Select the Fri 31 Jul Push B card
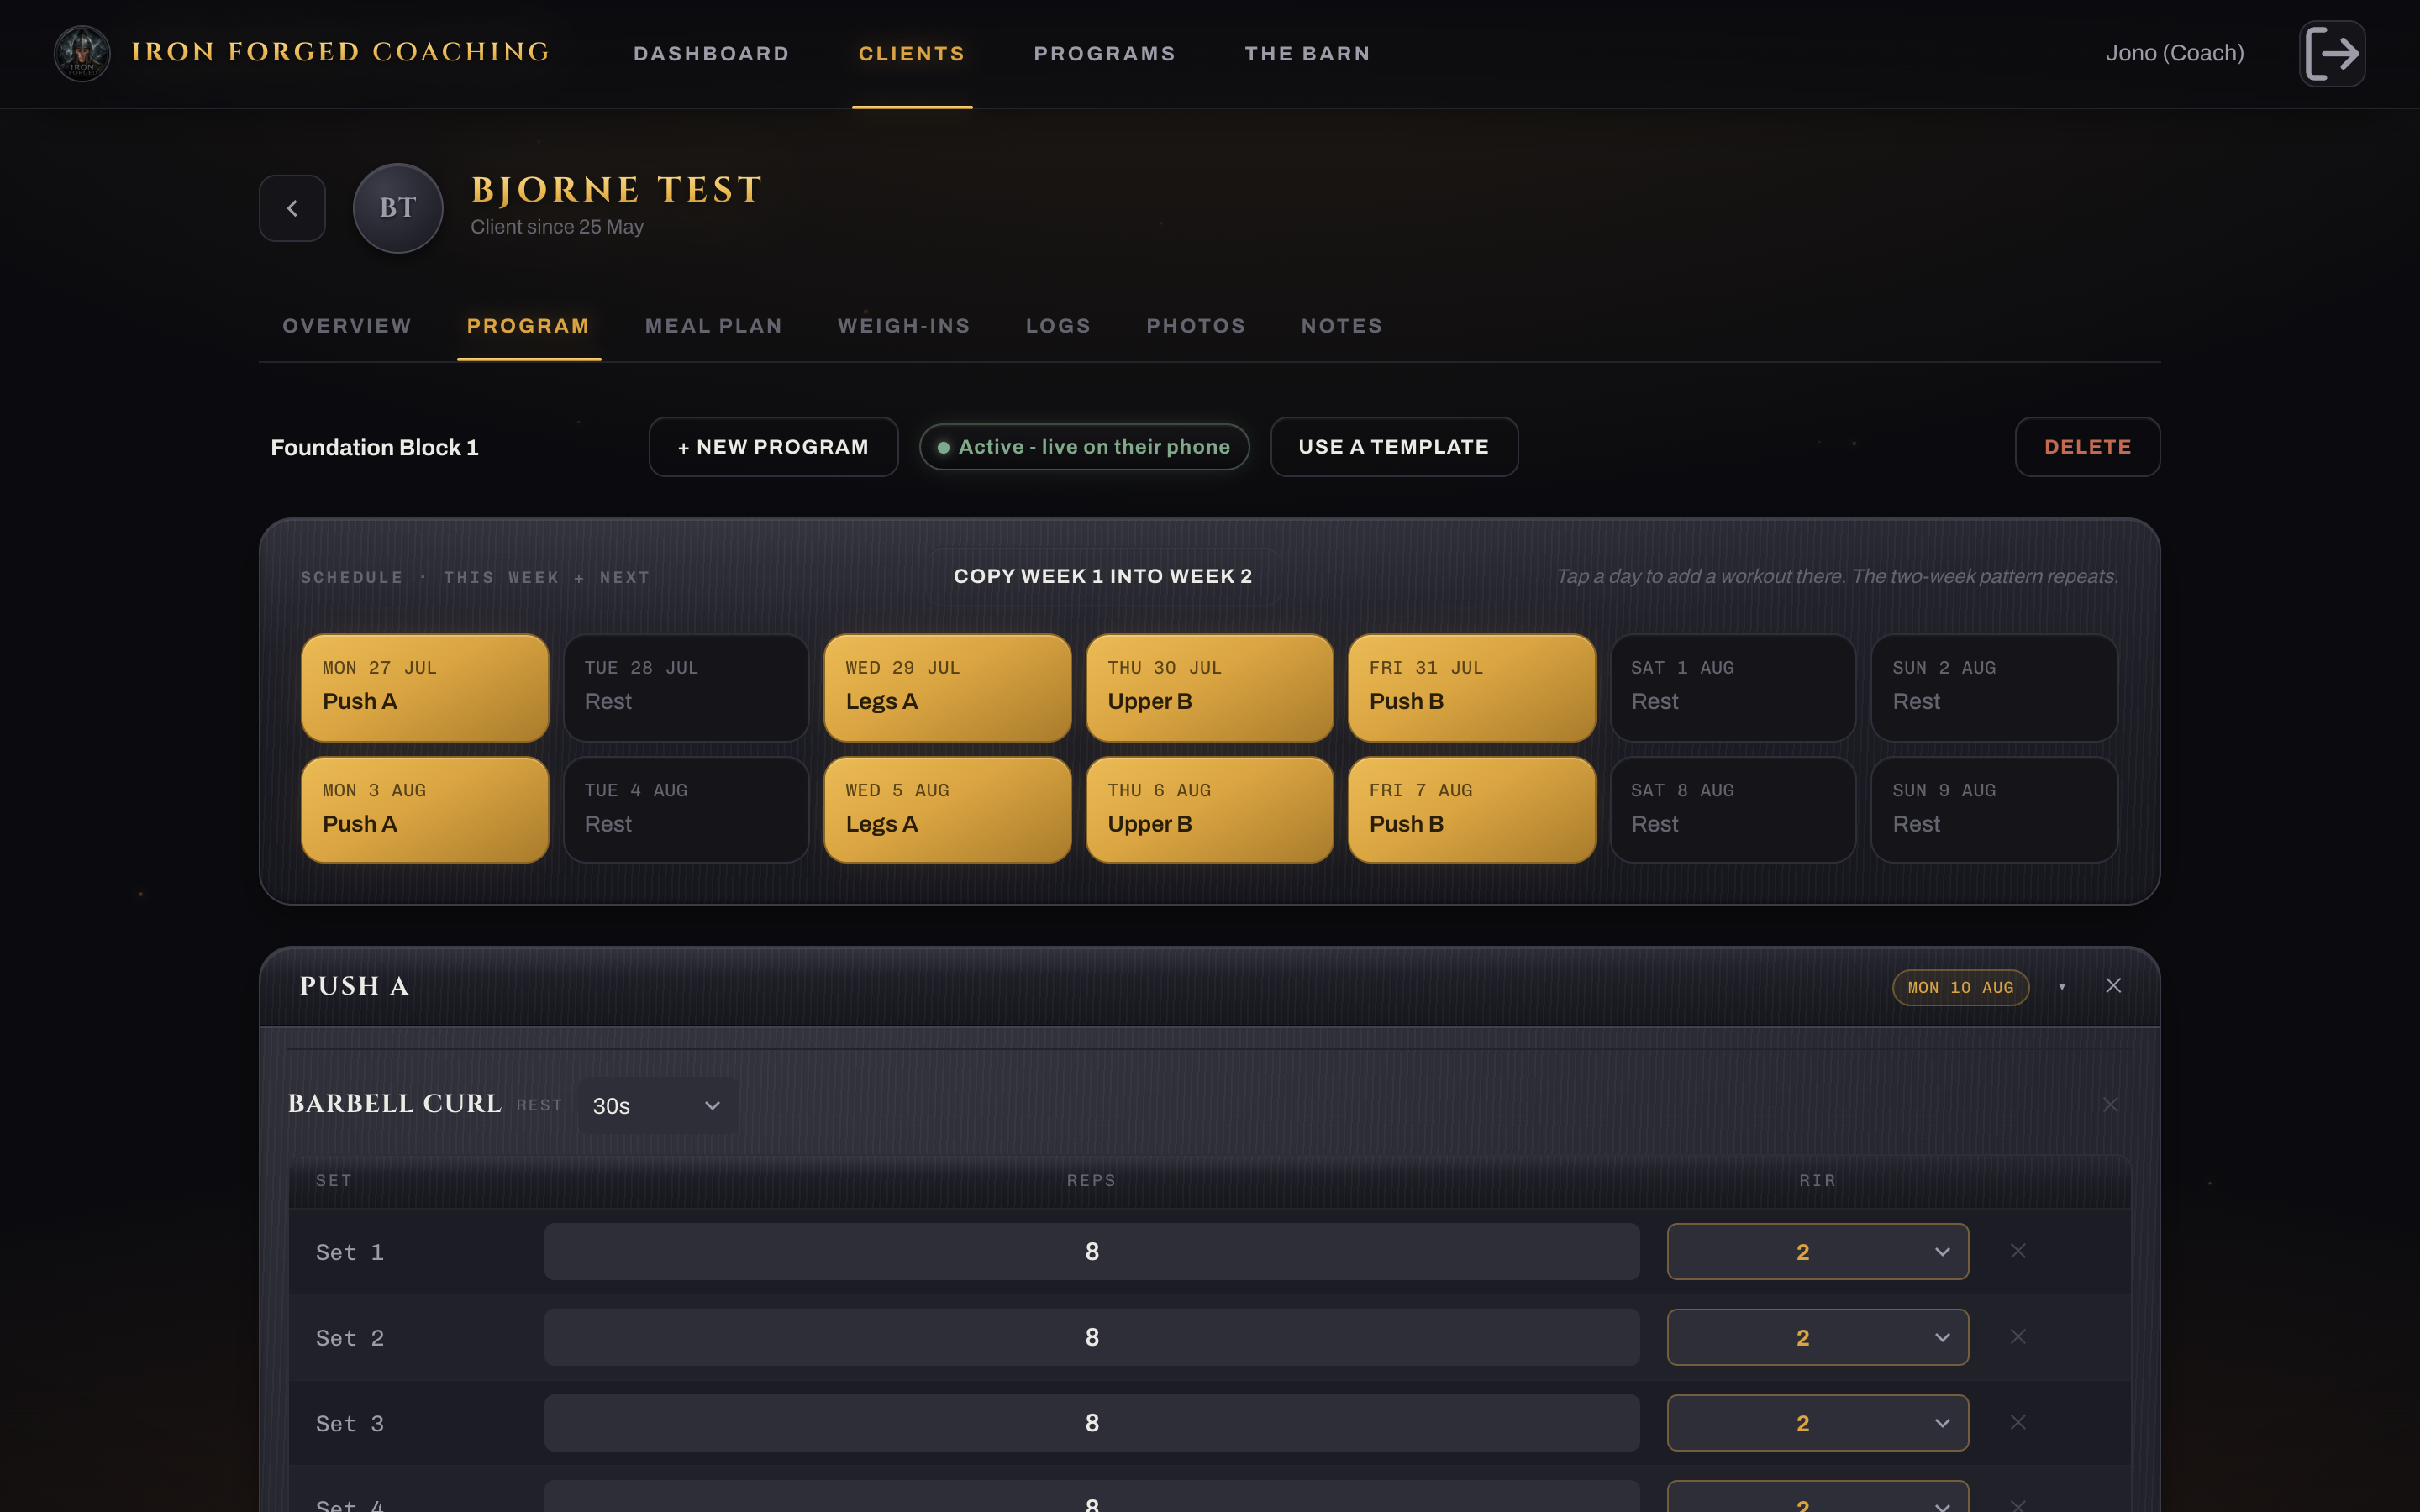The image size is (2420, 1512). pos(1472,687)
